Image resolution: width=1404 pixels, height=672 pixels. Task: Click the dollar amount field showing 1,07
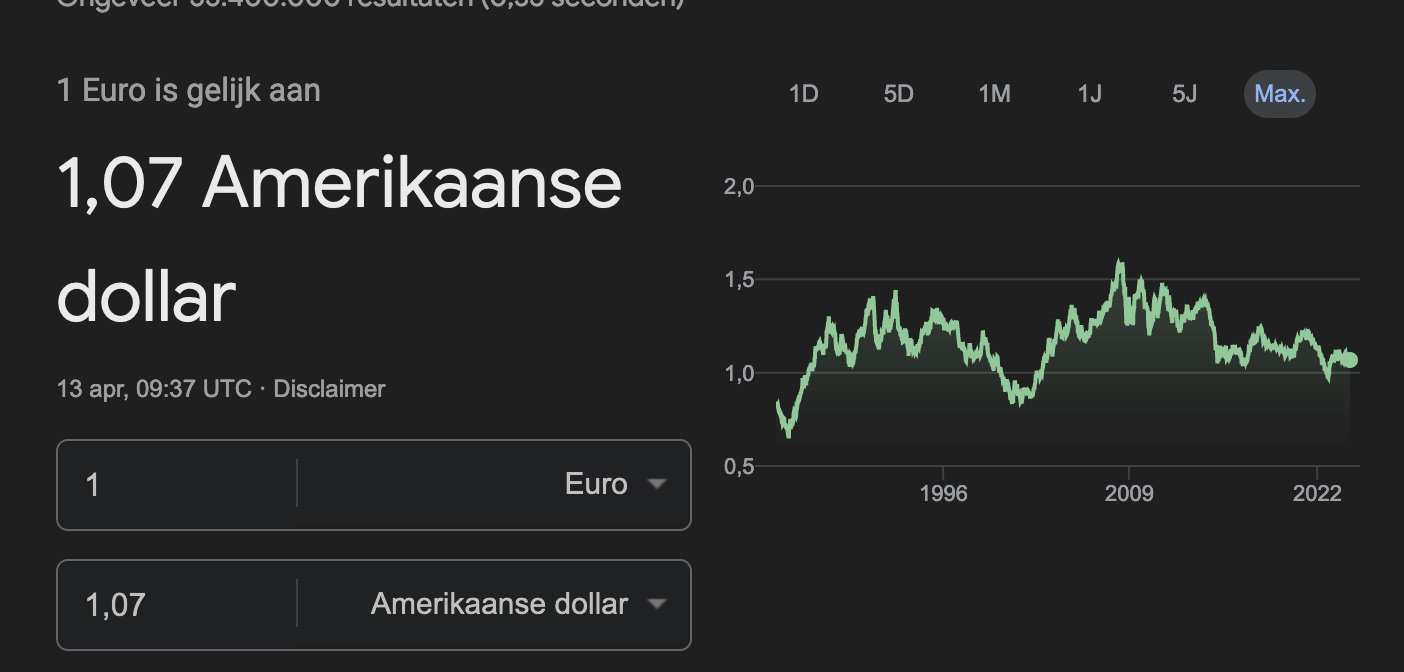(177, 605)
